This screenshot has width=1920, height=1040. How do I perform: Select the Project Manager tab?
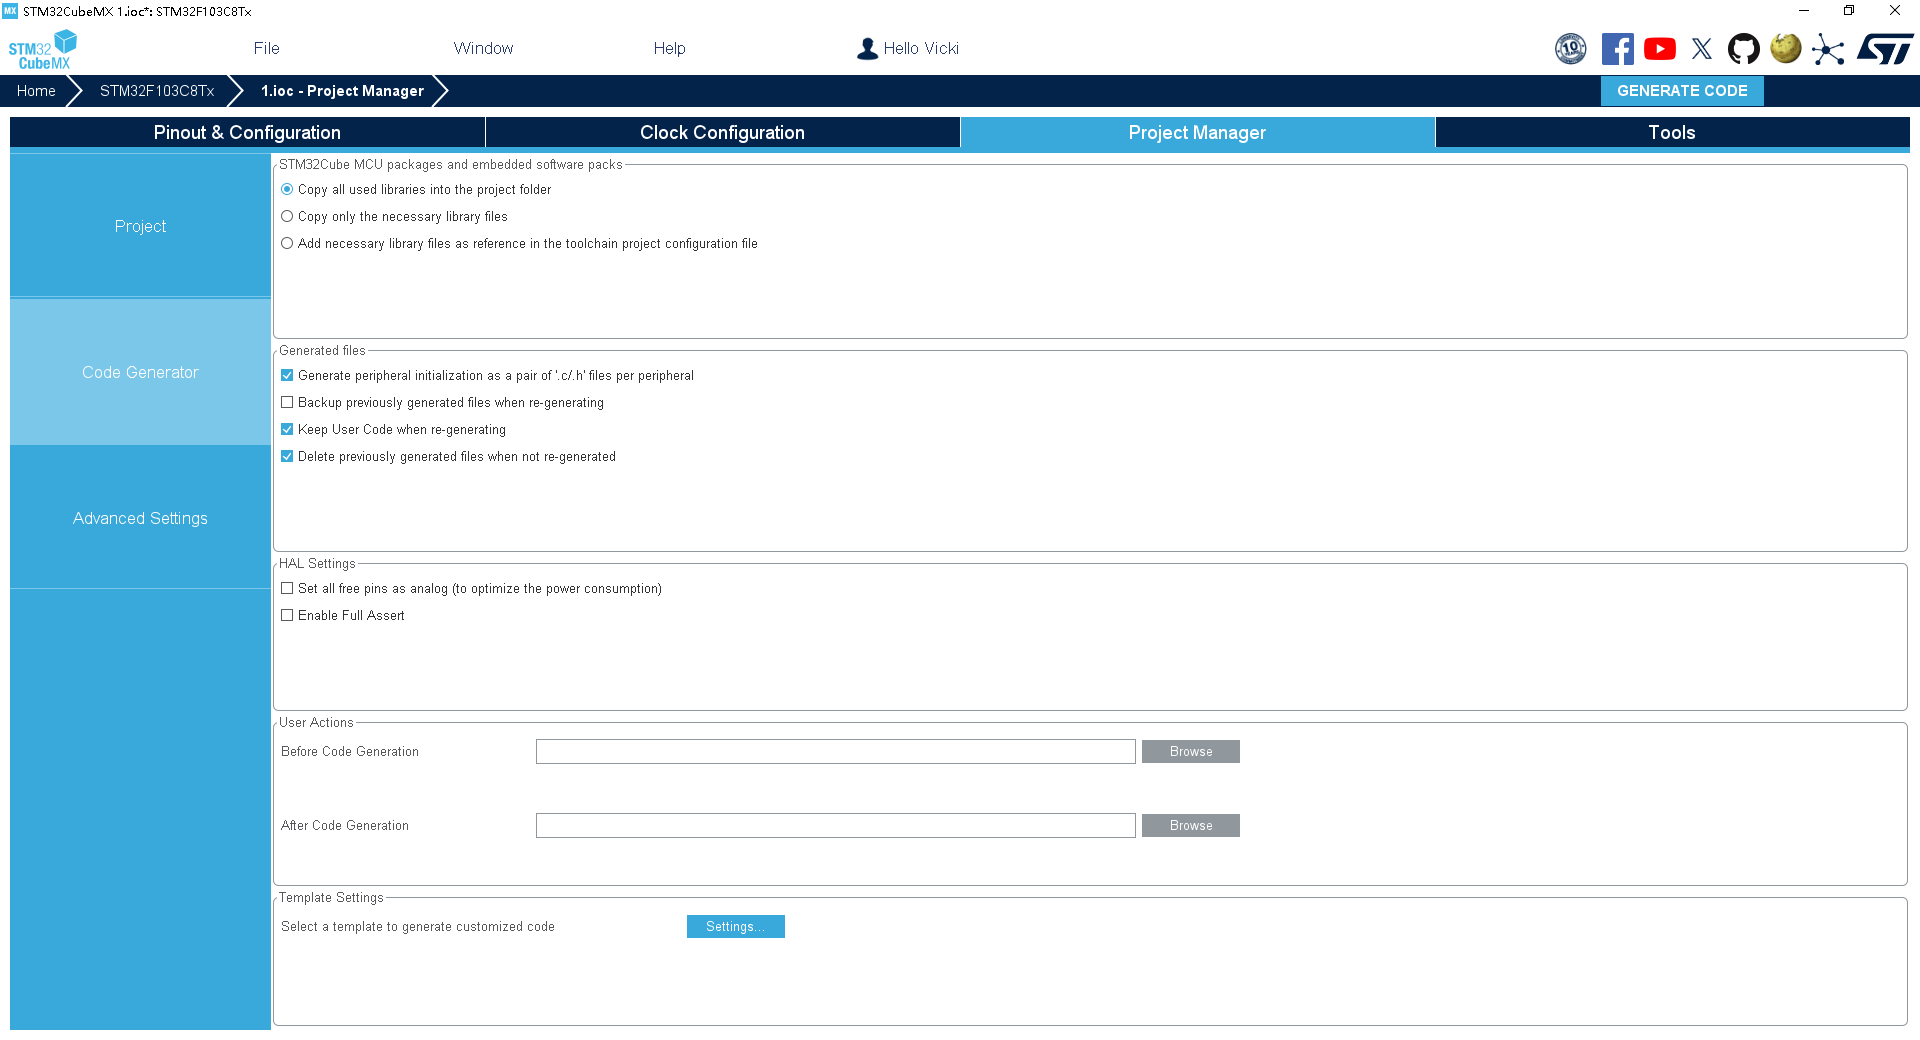point(1197,132)
